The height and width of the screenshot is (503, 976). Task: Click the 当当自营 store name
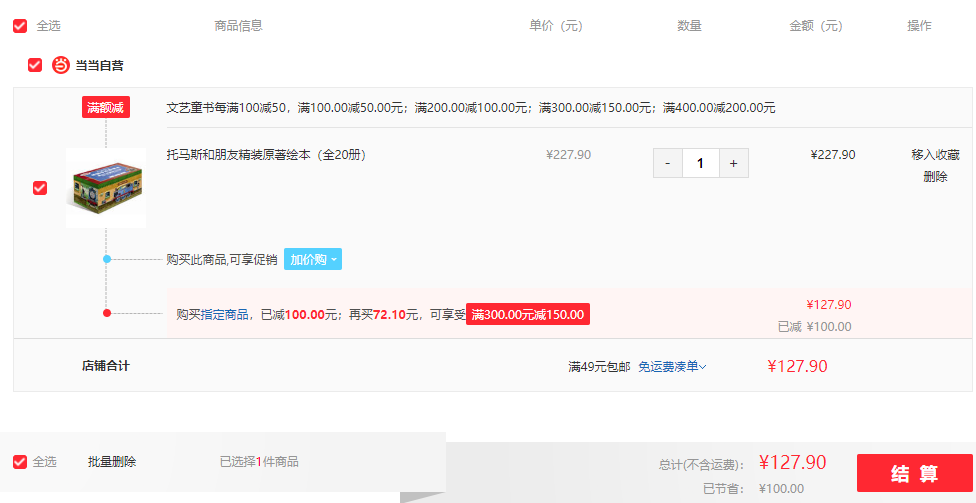pos(99,65)
